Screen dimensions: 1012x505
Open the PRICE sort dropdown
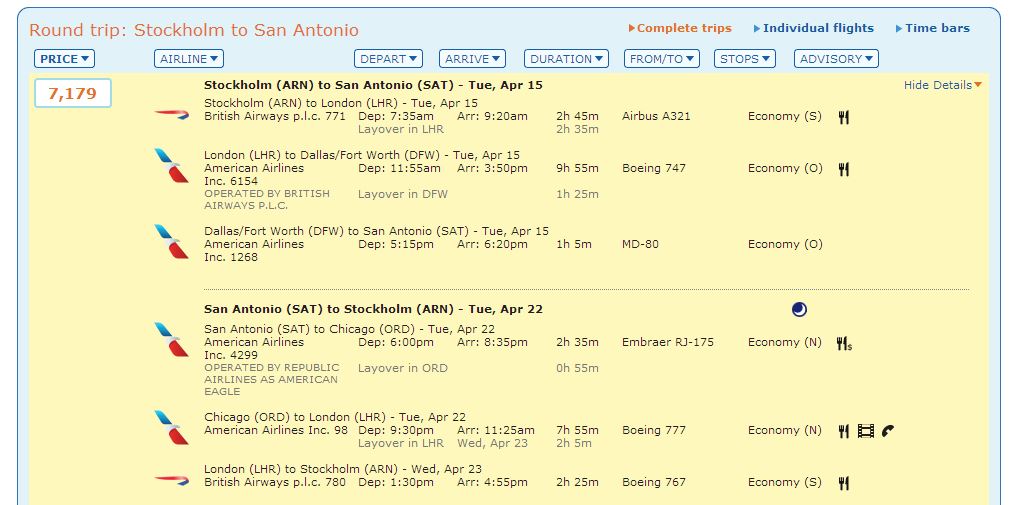pos(65,59)
